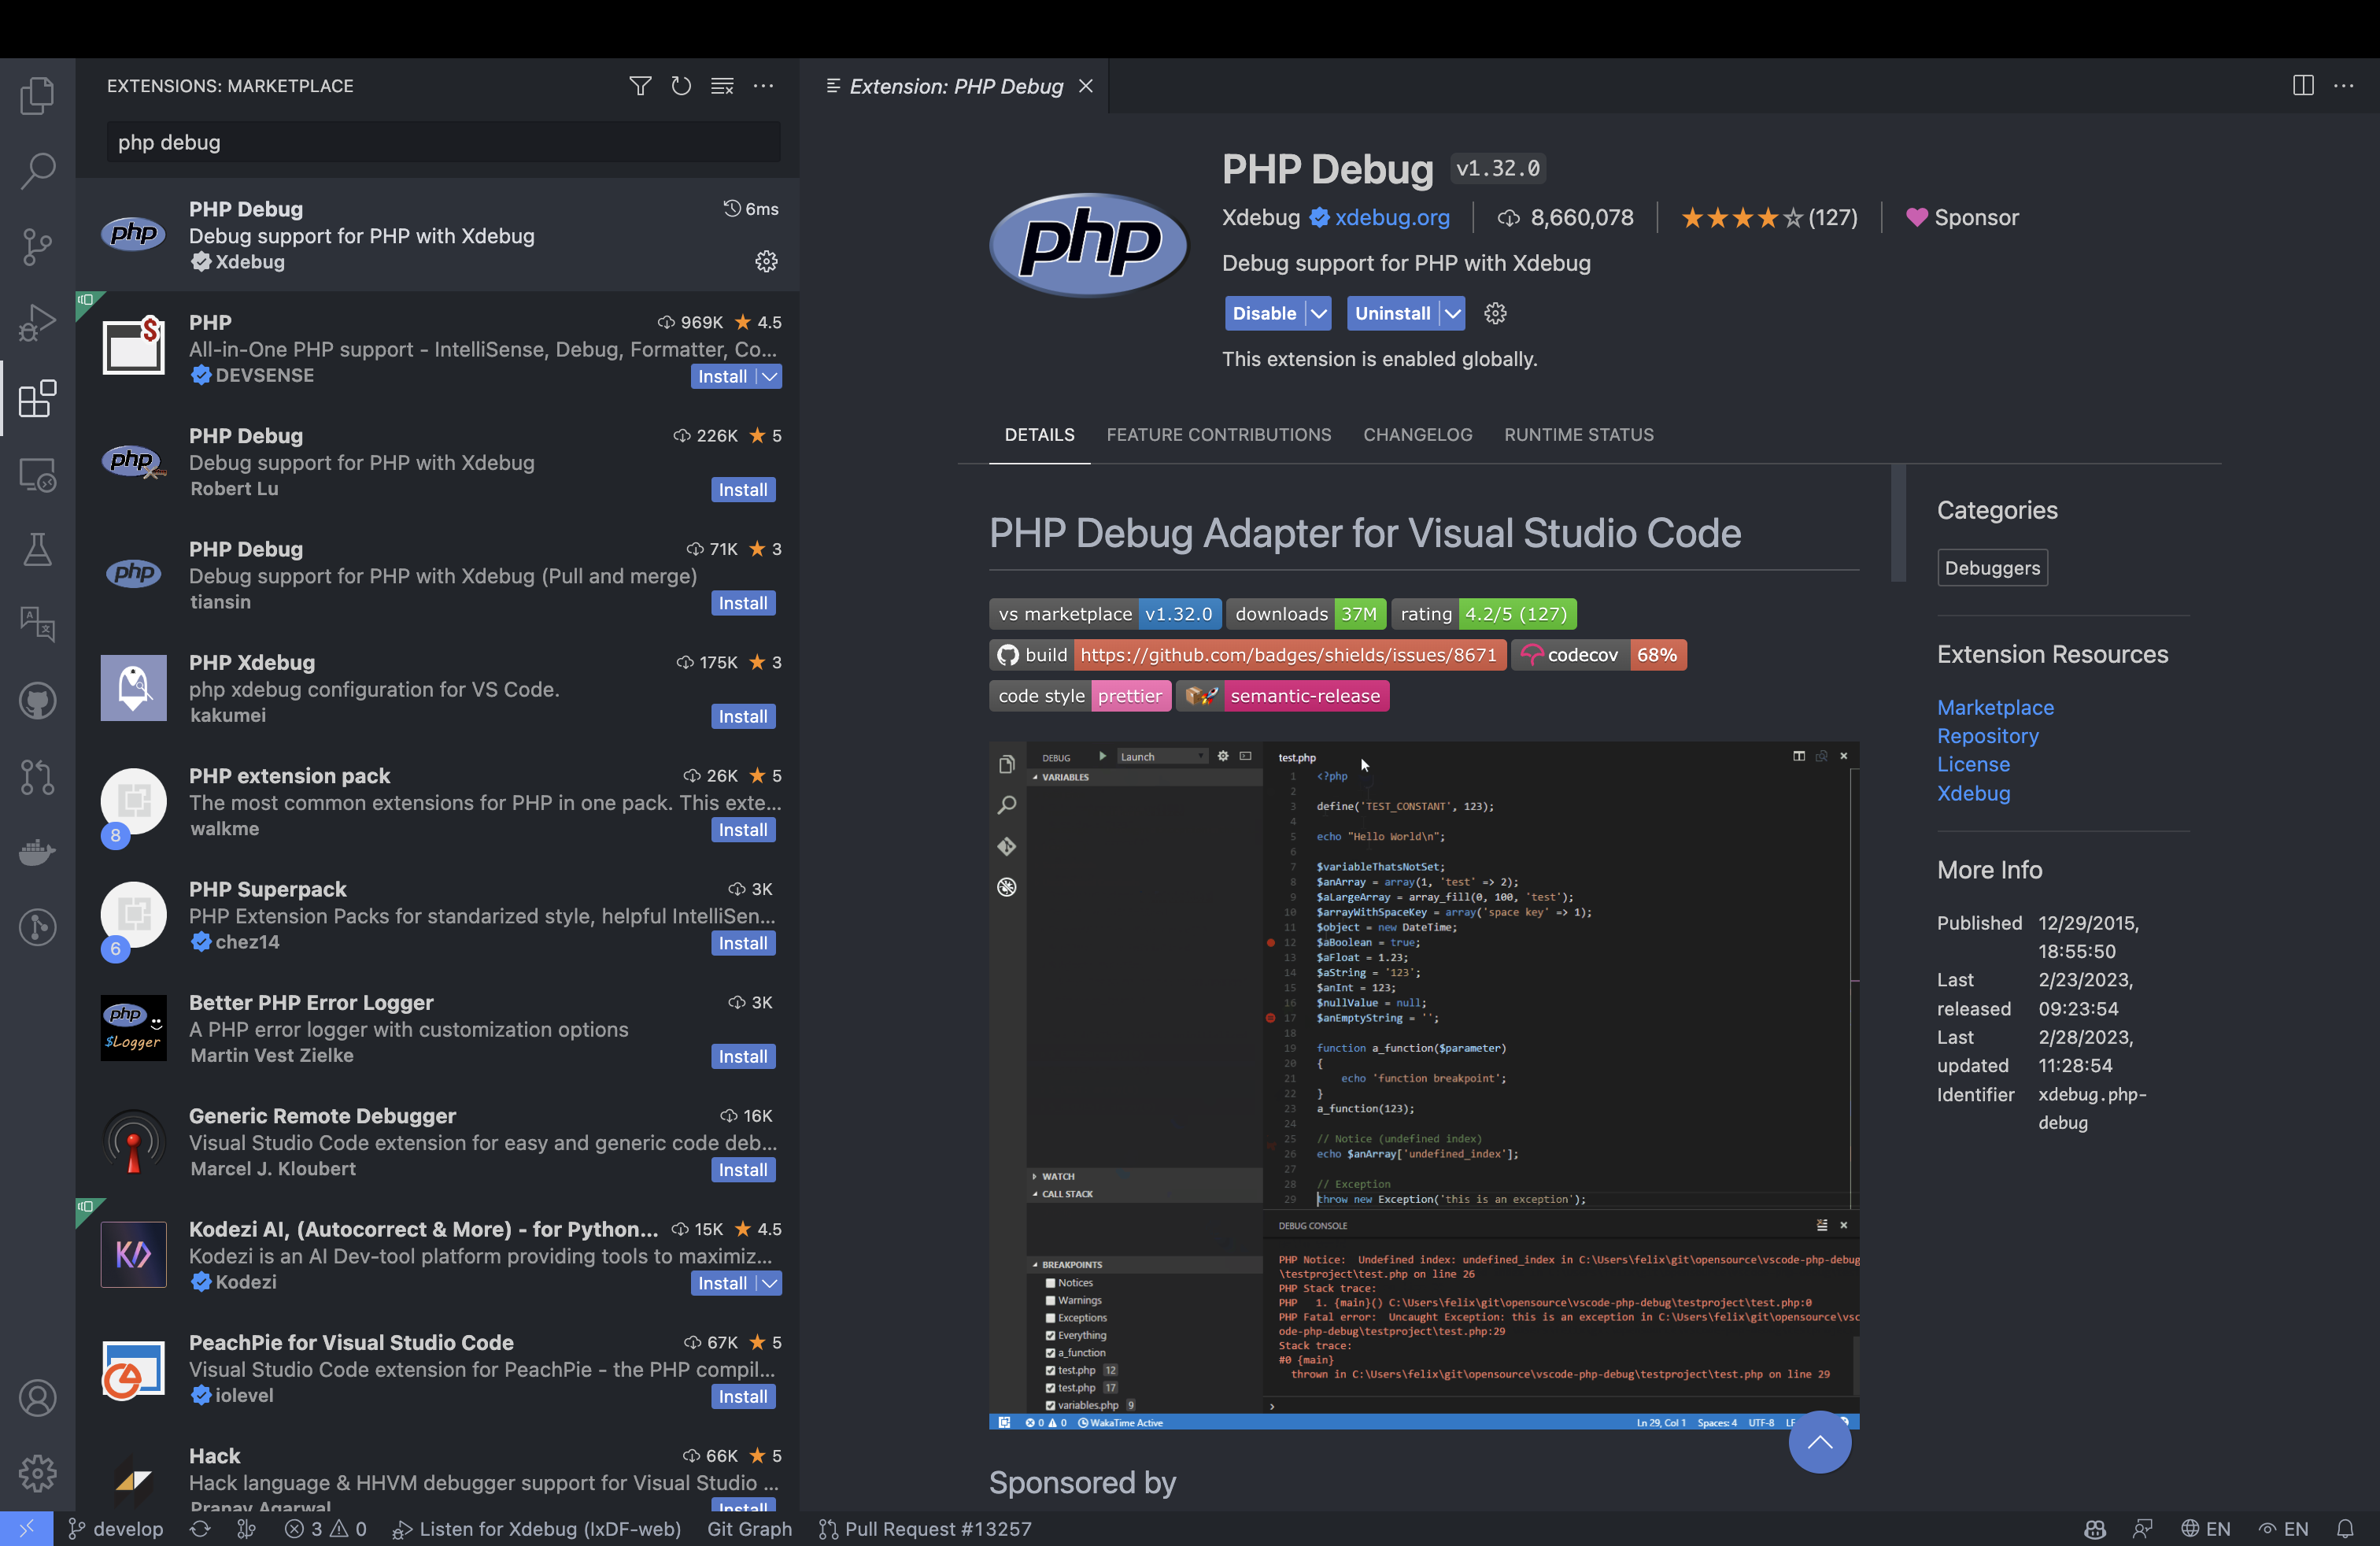Expand the Uninstall button dropdown arrow
The height and width of the screenshot is (1546, 2380).
click(x=1452, y=314)
